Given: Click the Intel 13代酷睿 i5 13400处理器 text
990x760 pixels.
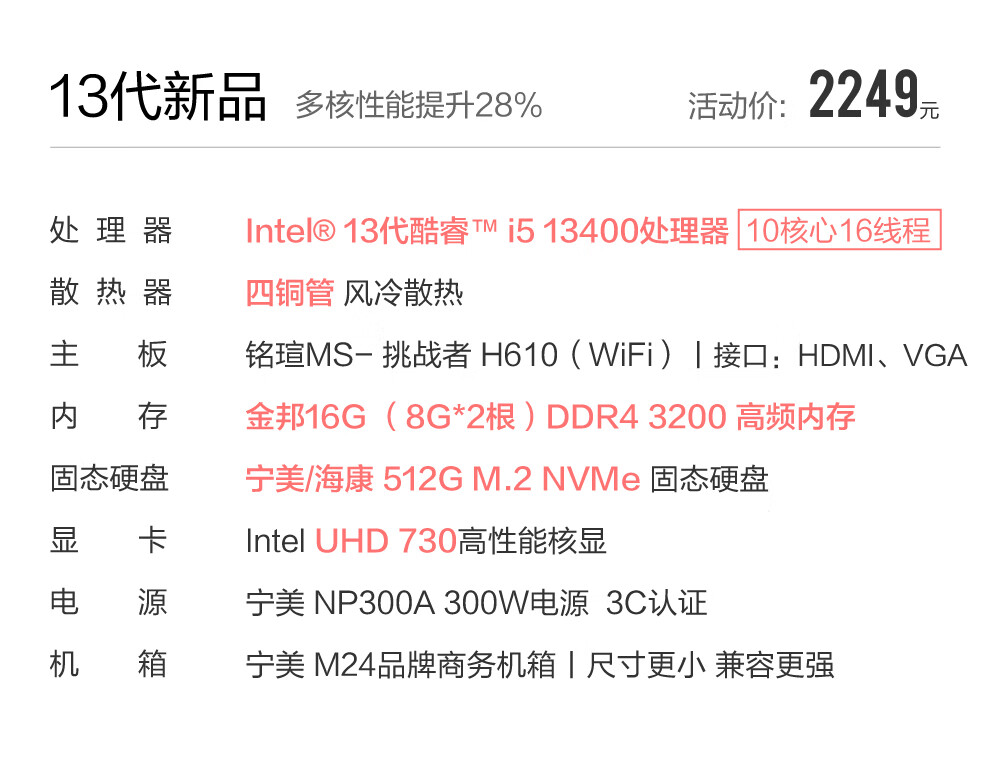Looking at the screenshot, I should point(487,230).
